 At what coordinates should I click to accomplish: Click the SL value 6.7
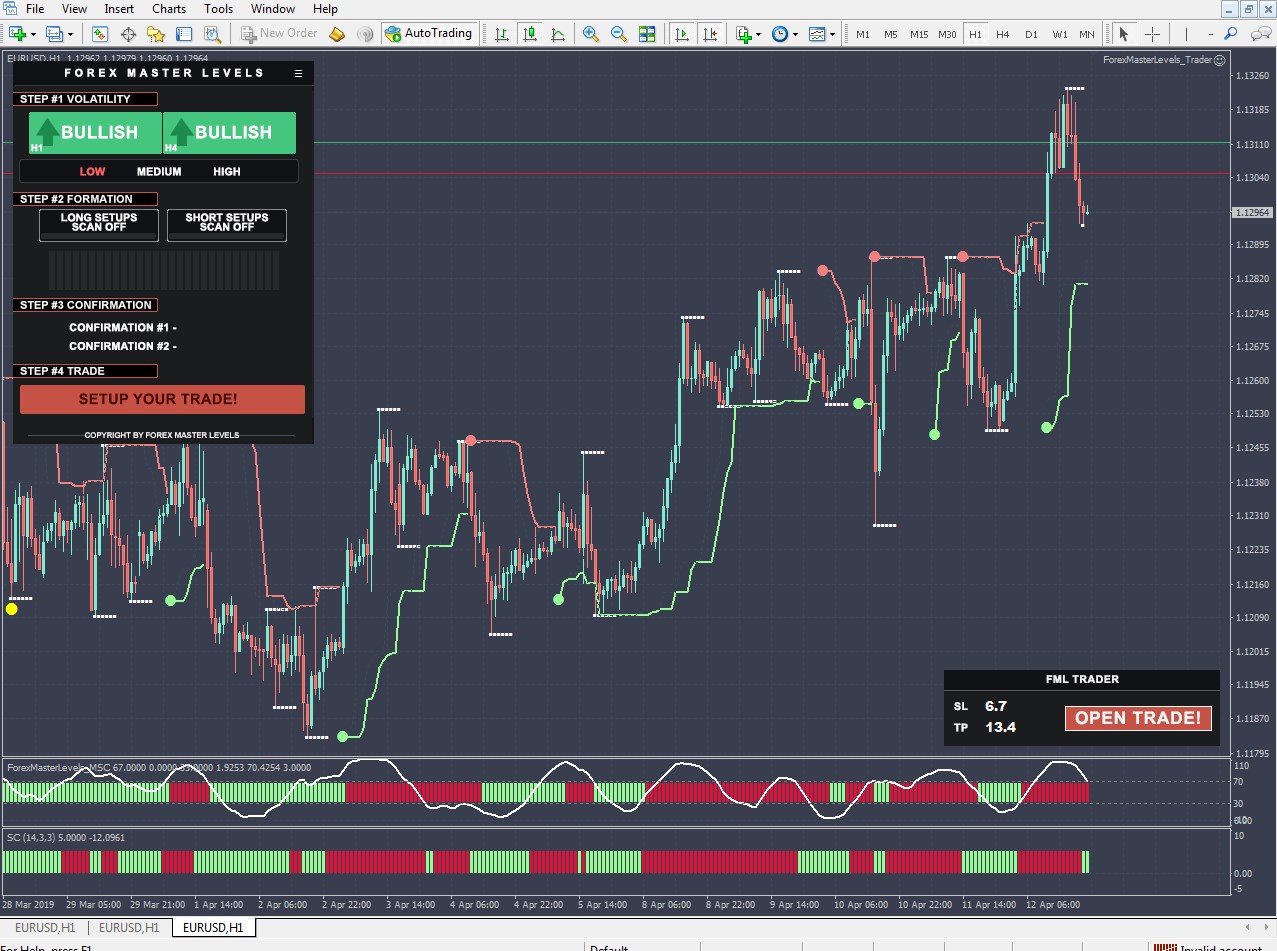(x=996, y=706)
